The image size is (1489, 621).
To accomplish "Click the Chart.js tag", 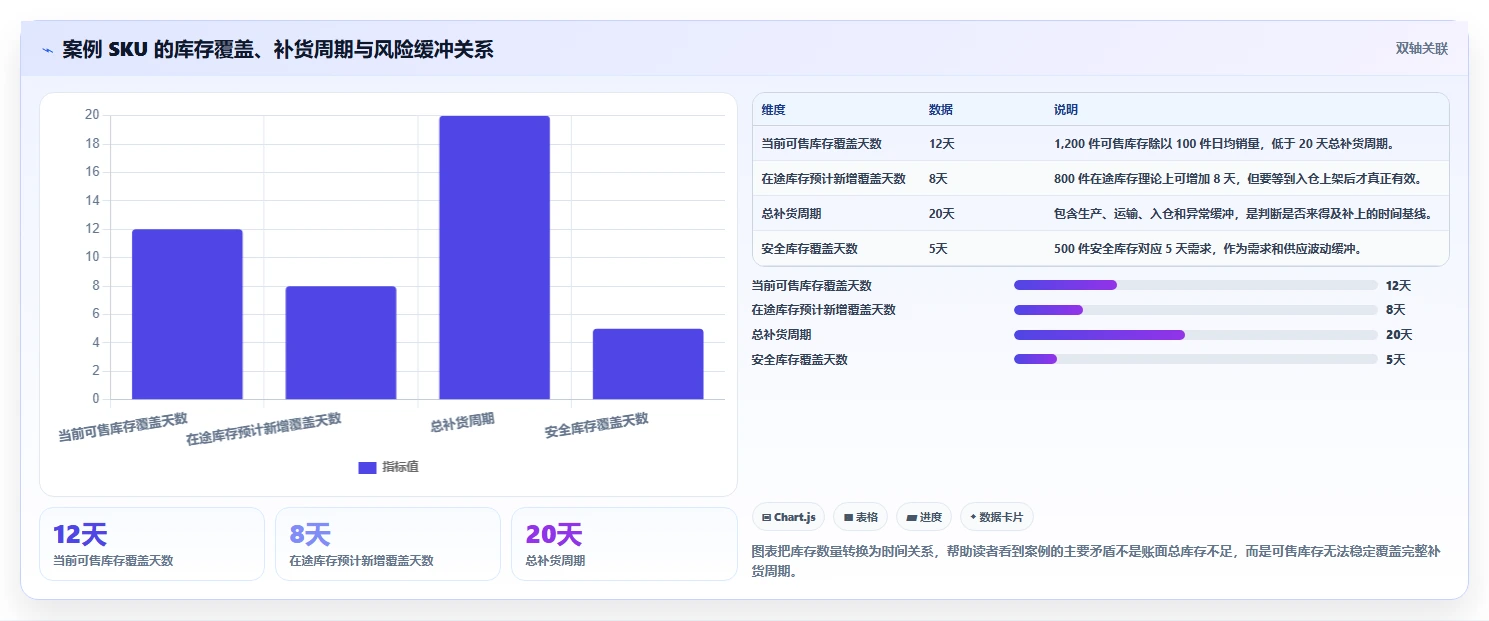I will 788,517.
